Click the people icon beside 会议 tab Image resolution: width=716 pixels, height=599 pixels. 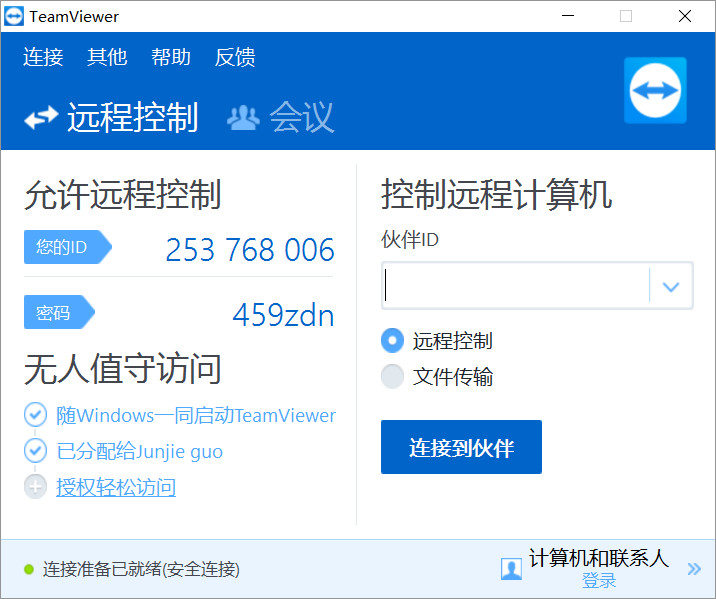[243, 118]
